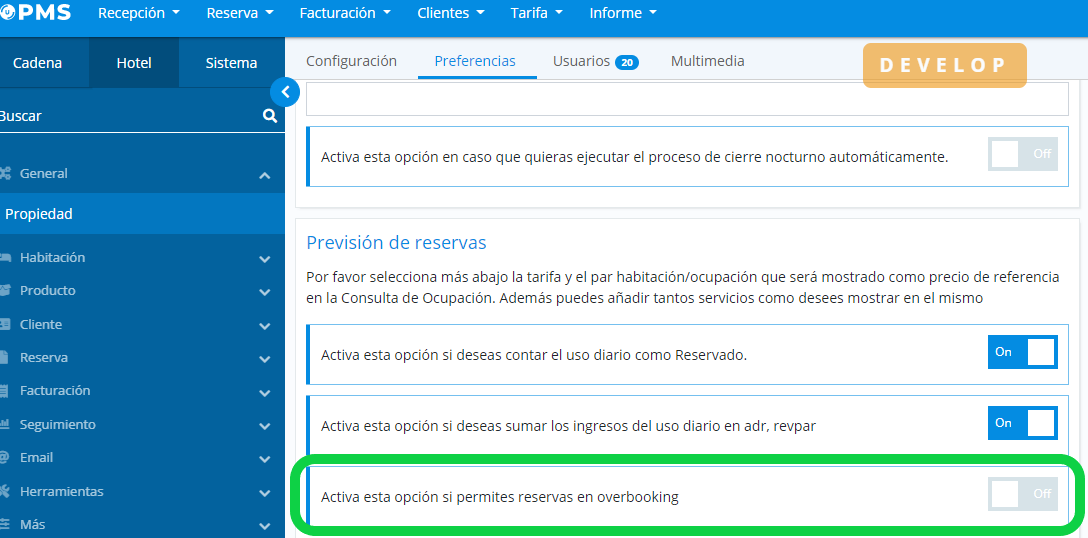Click the Herramientas tools icon in sidebar
Screen dimensions: 1088x538
tap(5, 491)
